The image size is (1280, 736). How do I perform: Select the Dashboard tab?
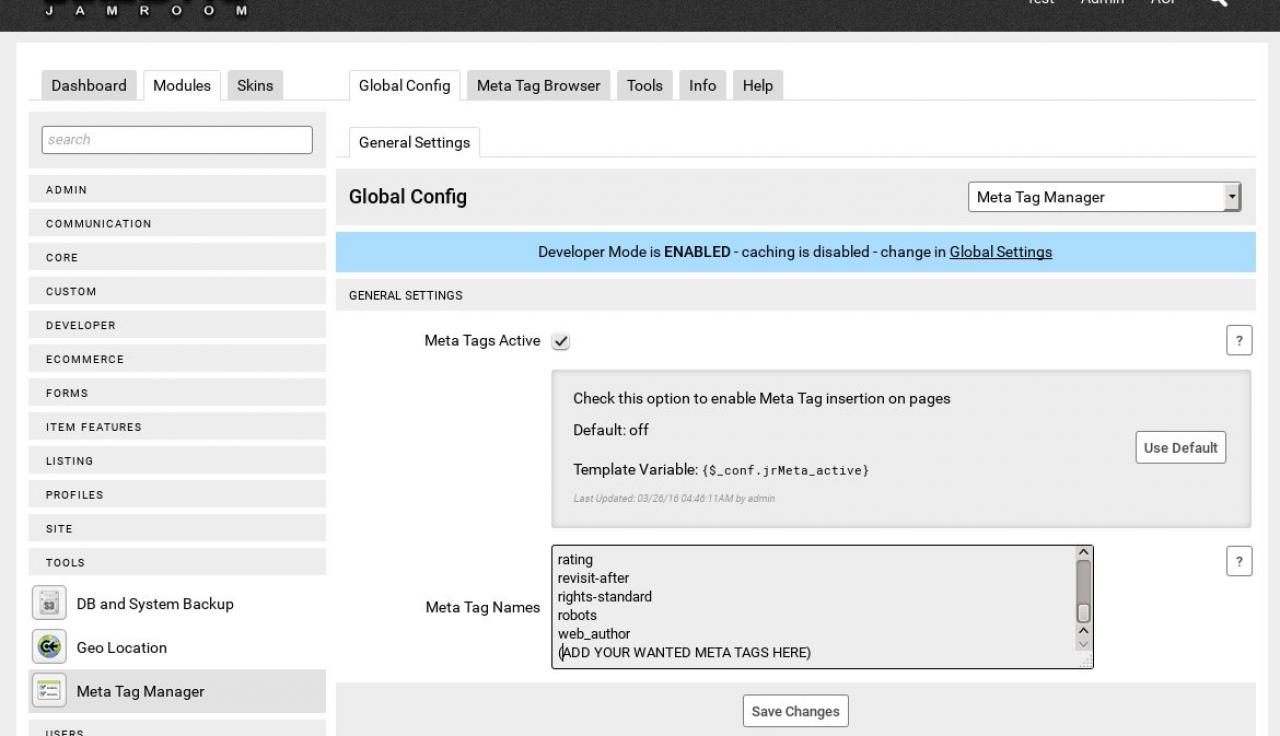tap(89, 86)
